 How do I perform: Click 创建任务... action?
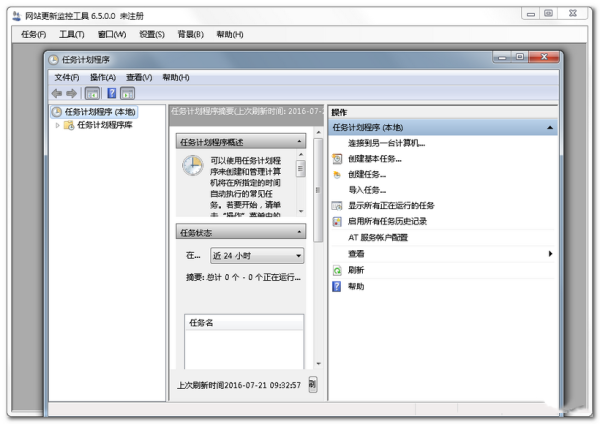[367, 174]
